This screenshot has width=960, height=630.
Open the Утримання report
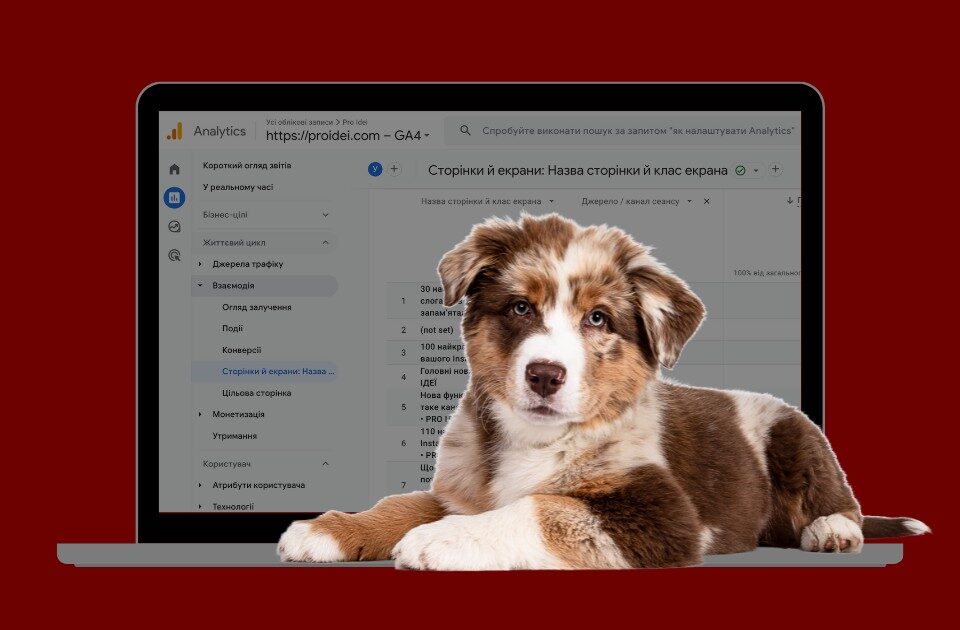[234, 437]
